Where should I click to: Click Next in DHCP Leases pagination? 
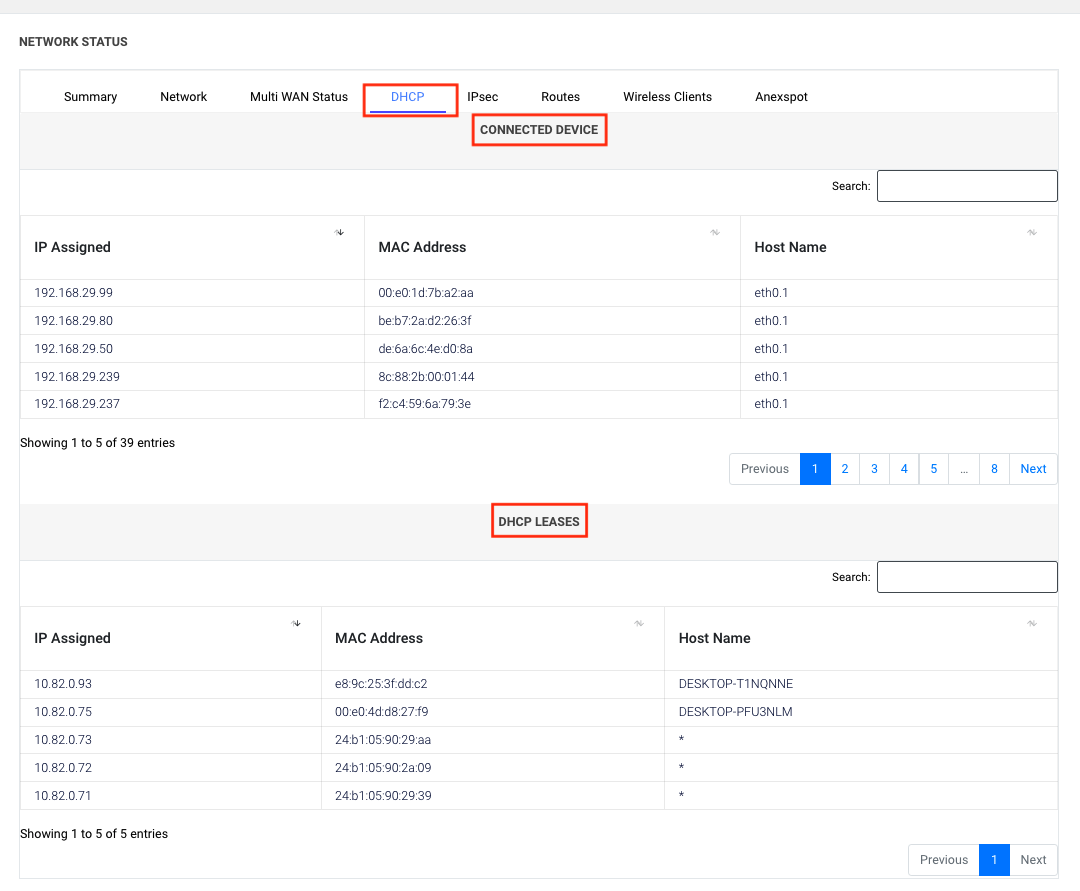(1033, 860)
